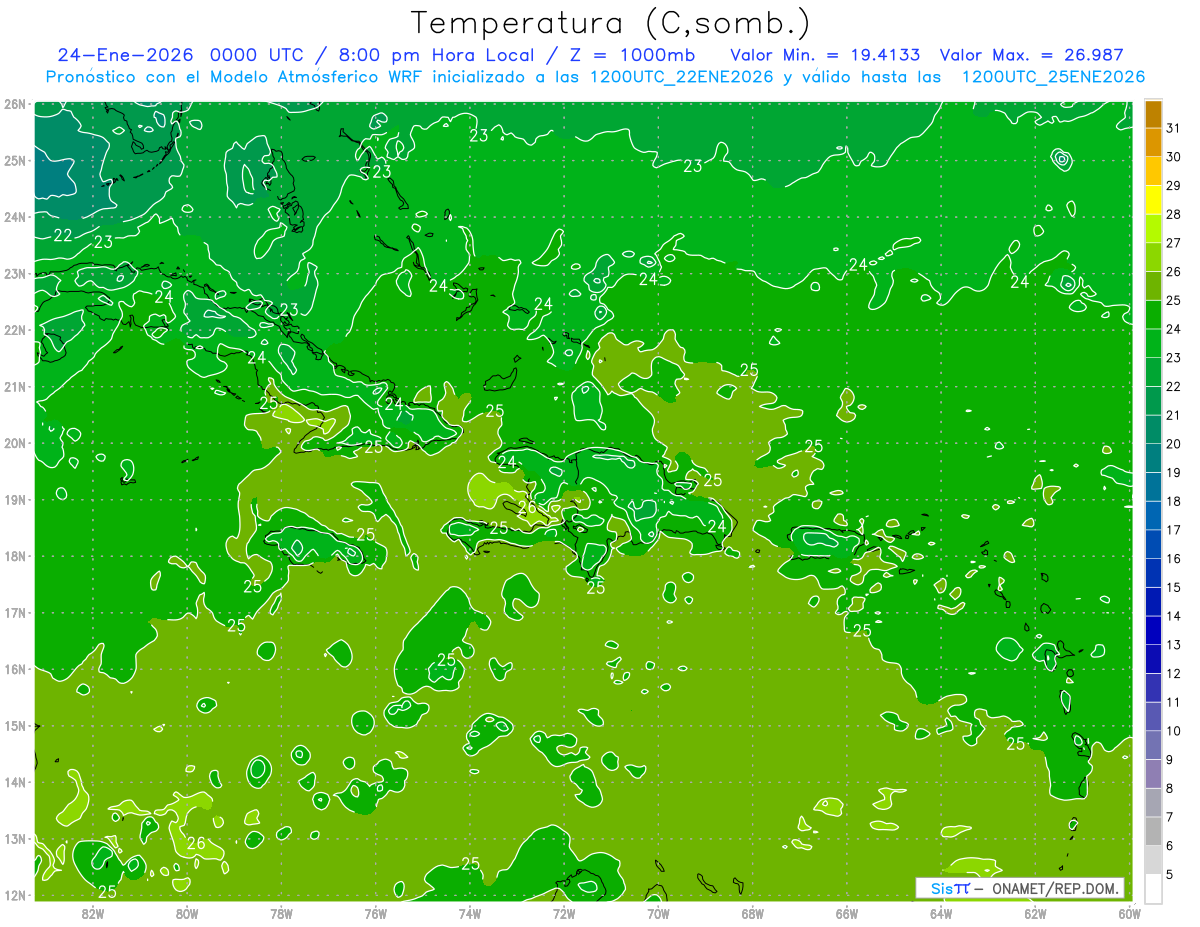Screen dimensions: 1200x927
Task: Click the pressure level 'Z = 1000mb'
Action: (x=634, y=55)
